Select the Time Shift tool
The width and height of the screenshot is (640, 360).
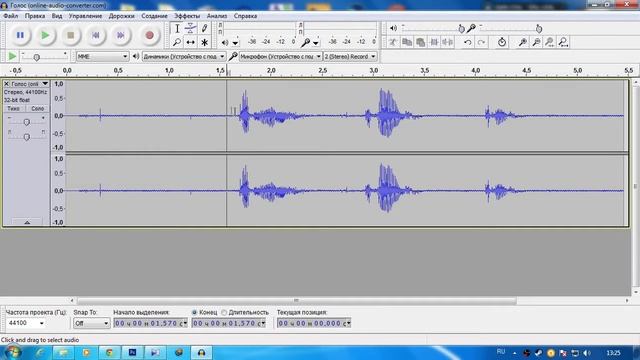pos(191,42)
